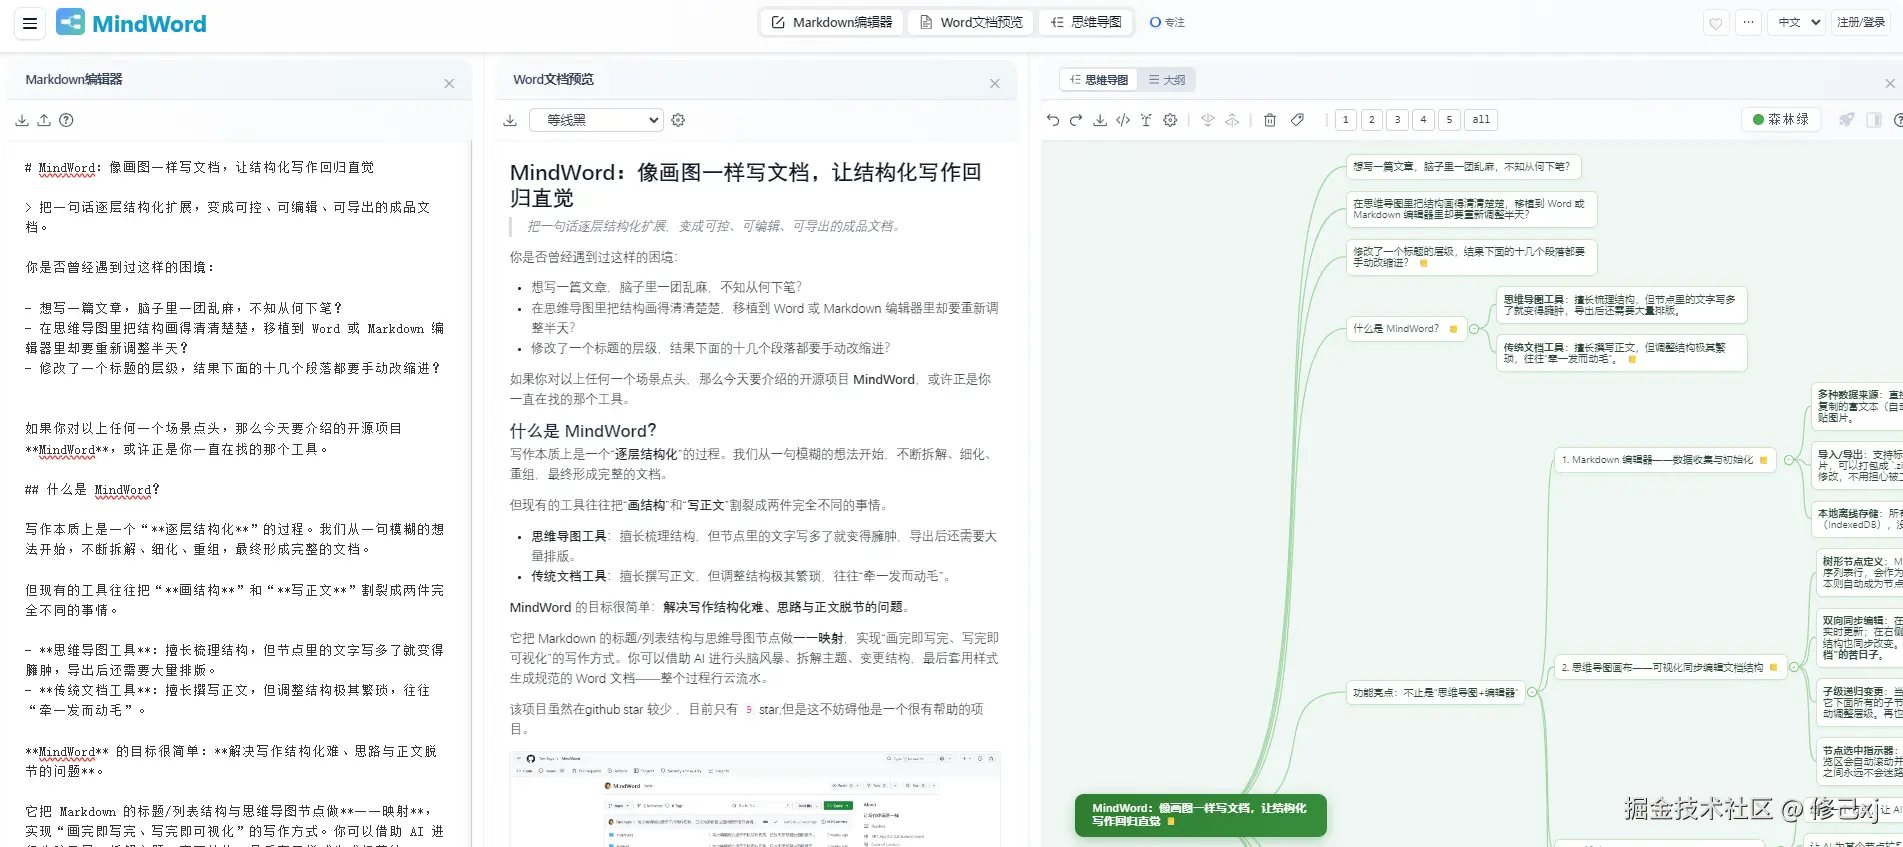Open the mind map code view icon
Image resolution: width=1903 pixels, height=847 pixels.
coord(1123,120)
